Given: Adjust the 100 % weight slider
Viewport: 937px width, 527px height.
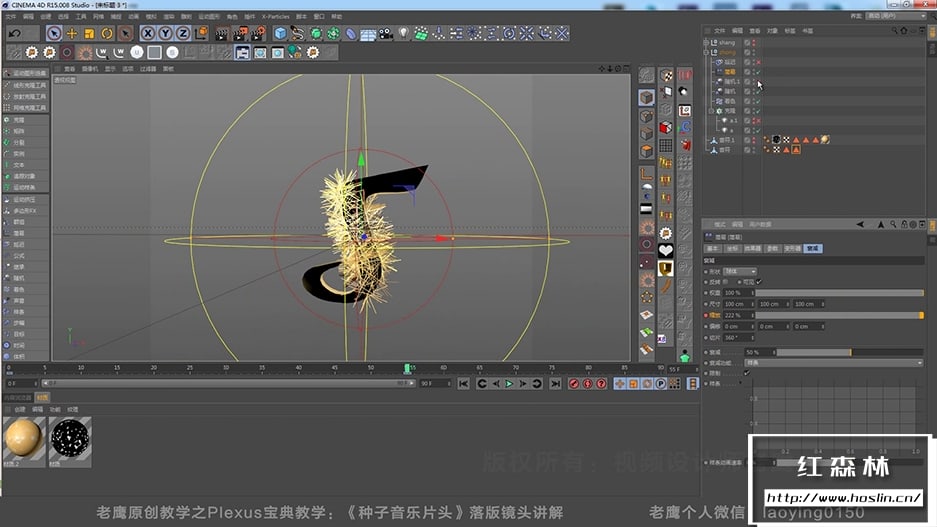Looking at the screenshot, I should coord(840,293).
